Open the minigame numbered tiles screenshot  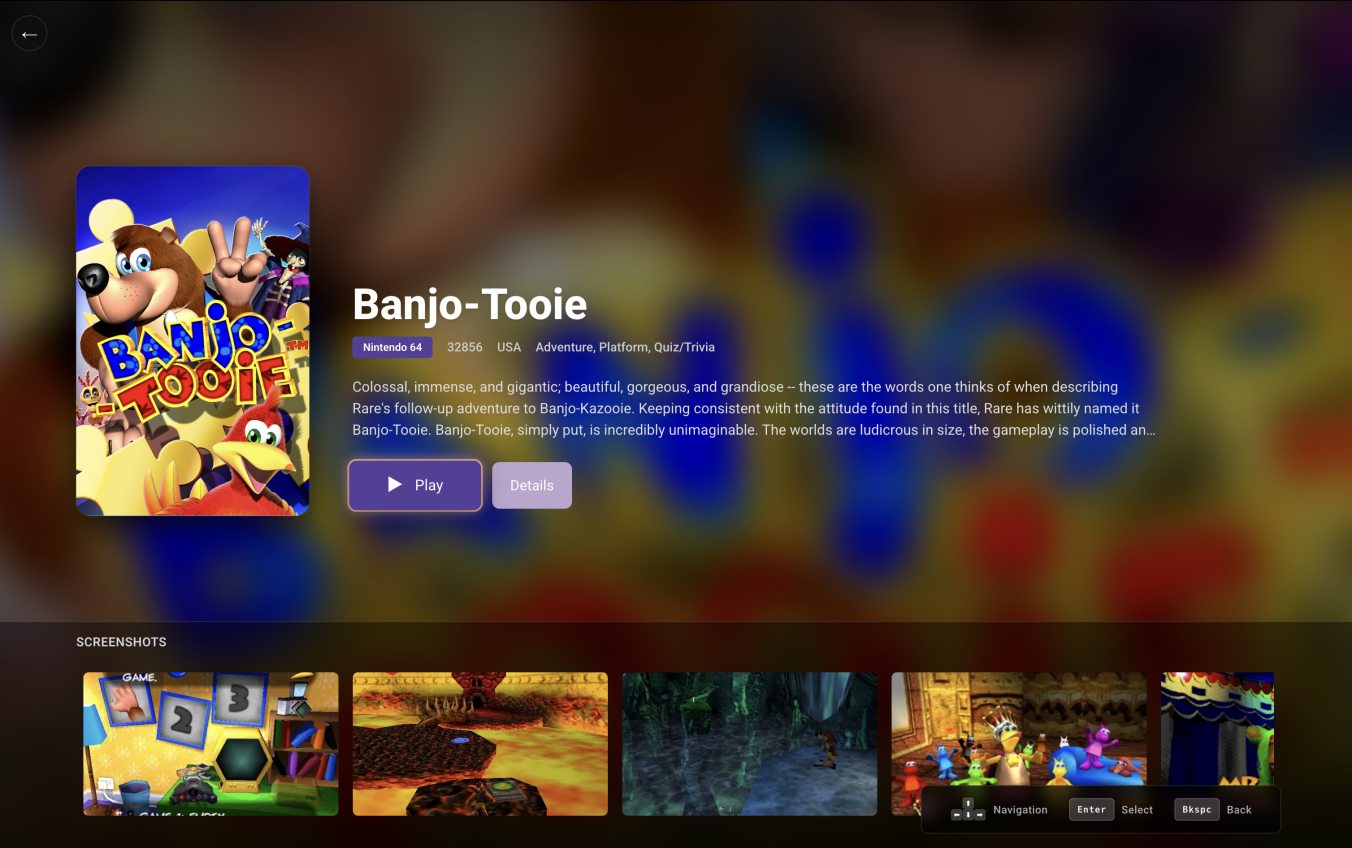pyautogui.click(x=211, y=744)
